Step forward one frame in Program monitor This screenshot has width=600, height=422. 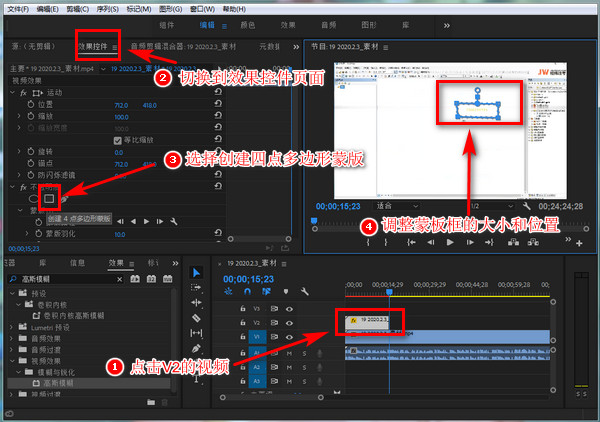[x=470, y=242]
